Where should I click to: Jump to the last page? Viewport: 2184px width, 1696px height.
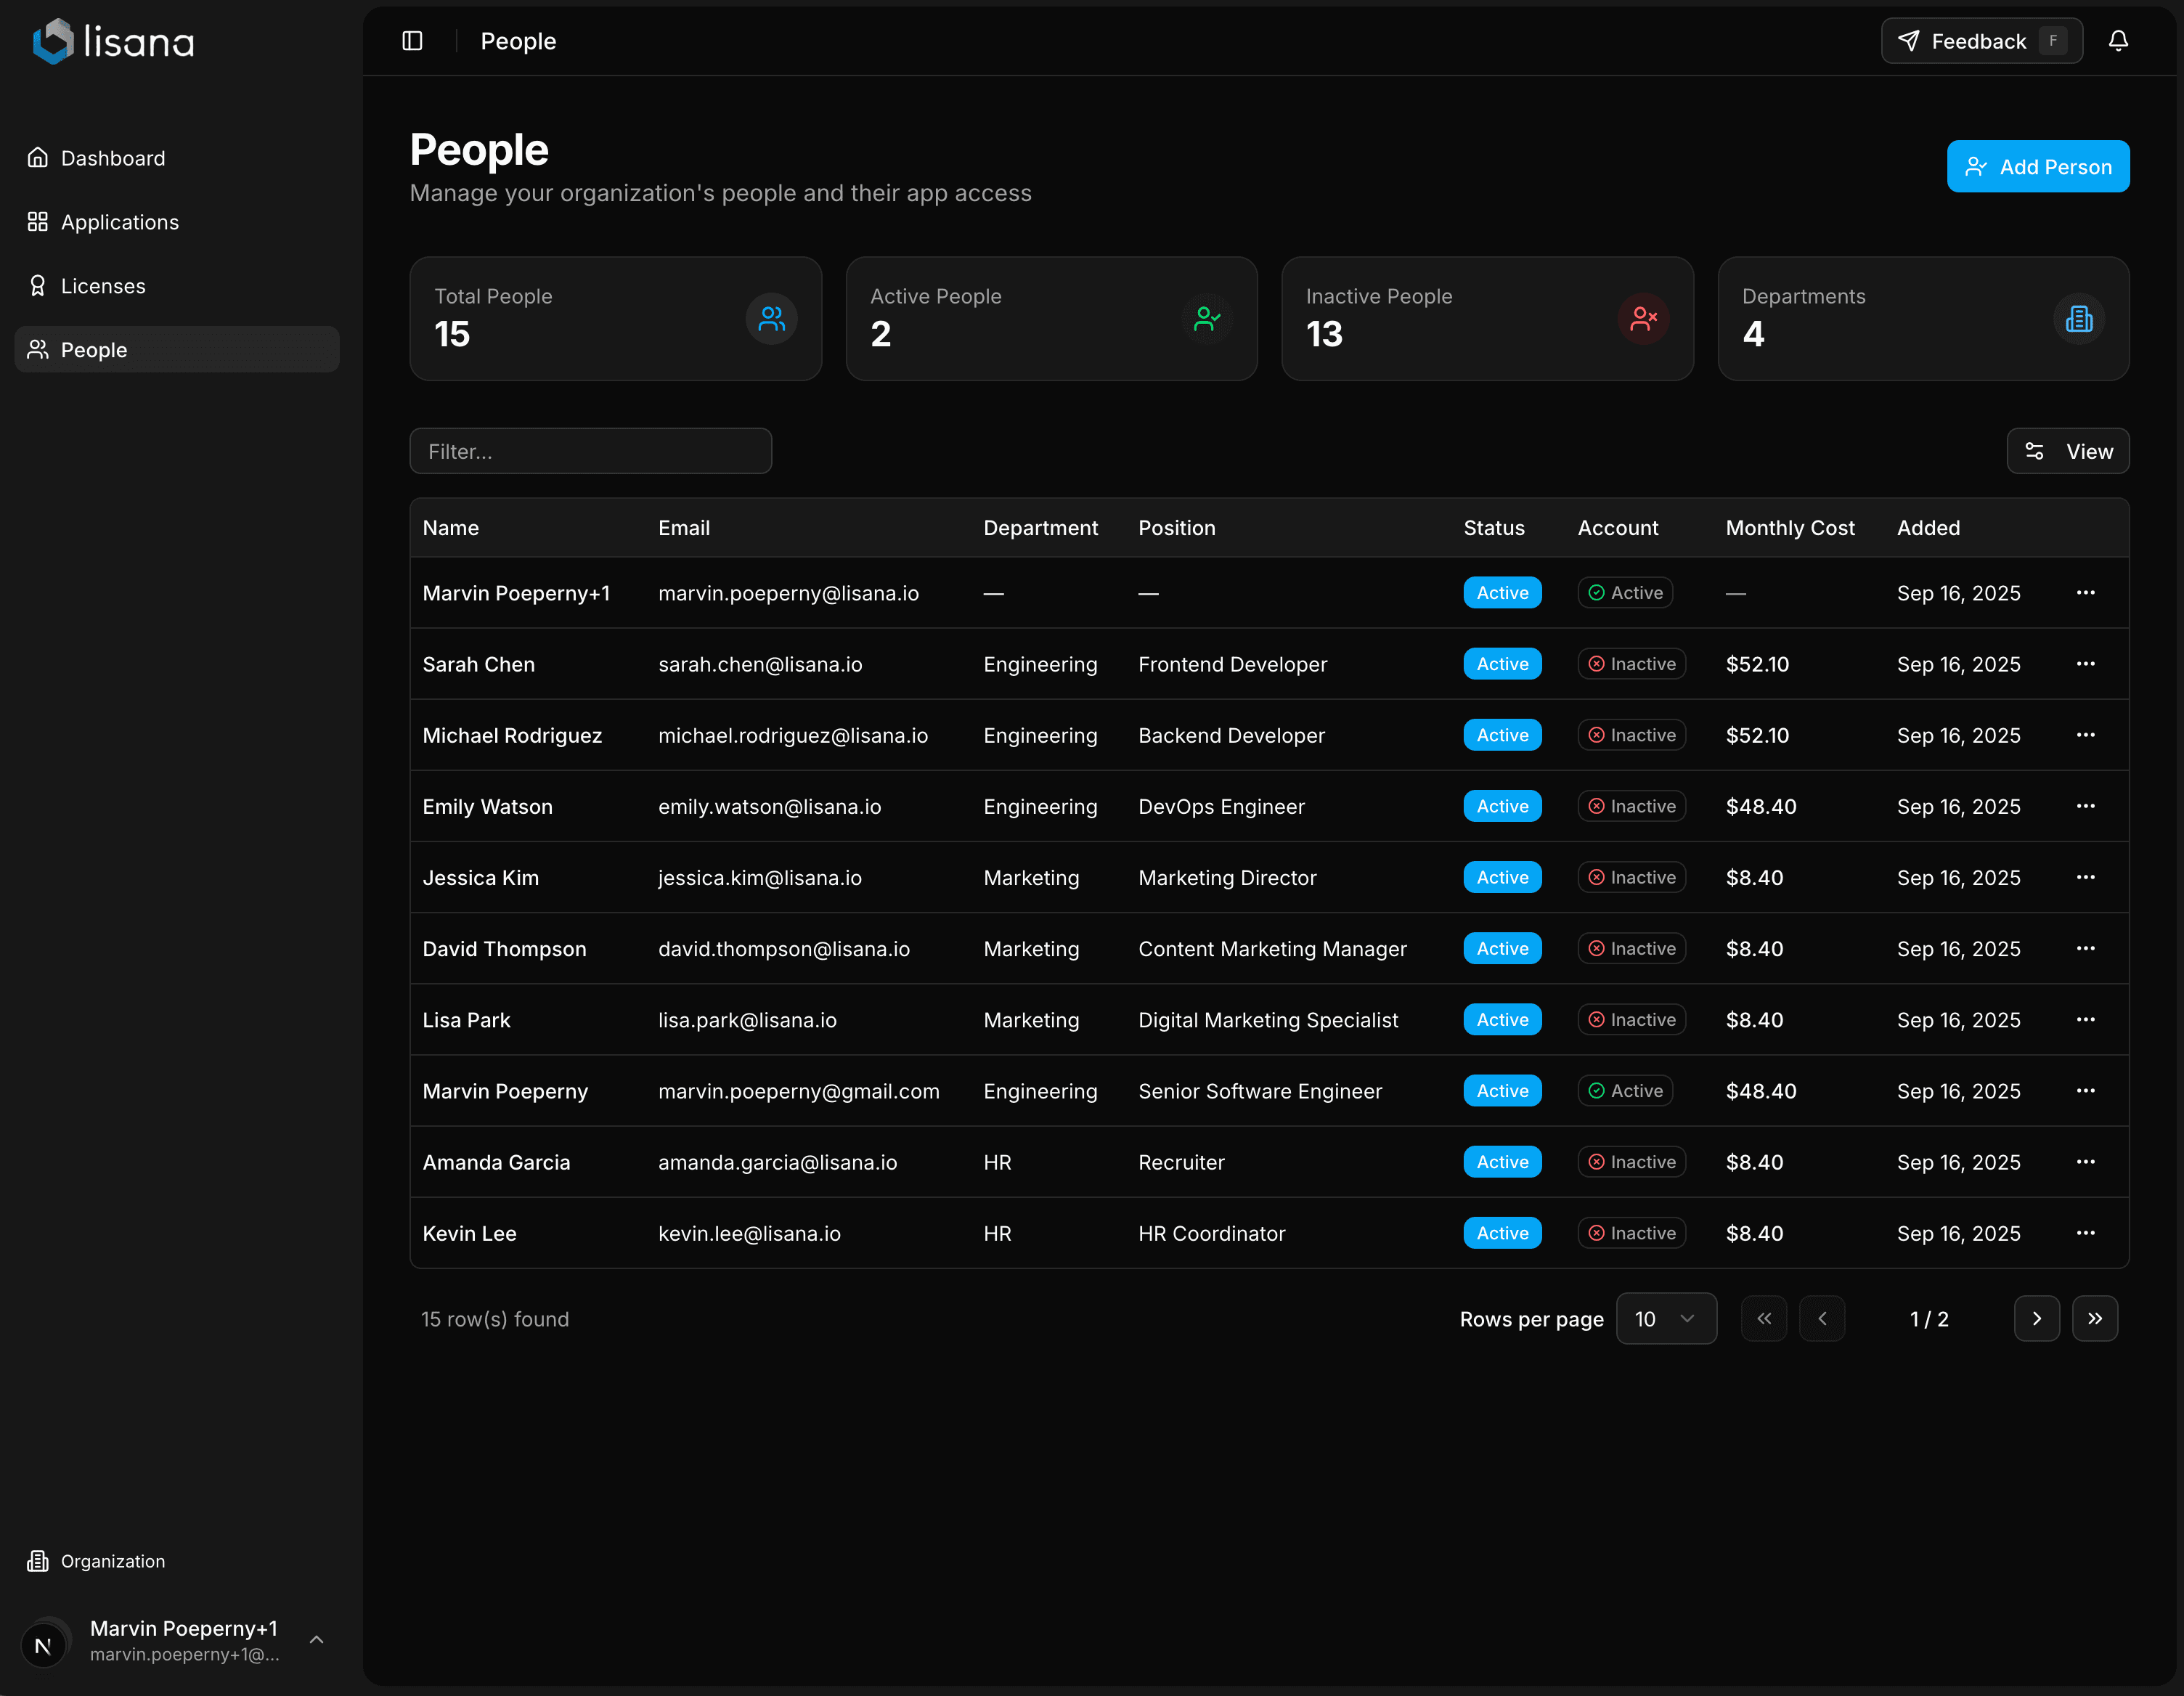[2095, 1319]
